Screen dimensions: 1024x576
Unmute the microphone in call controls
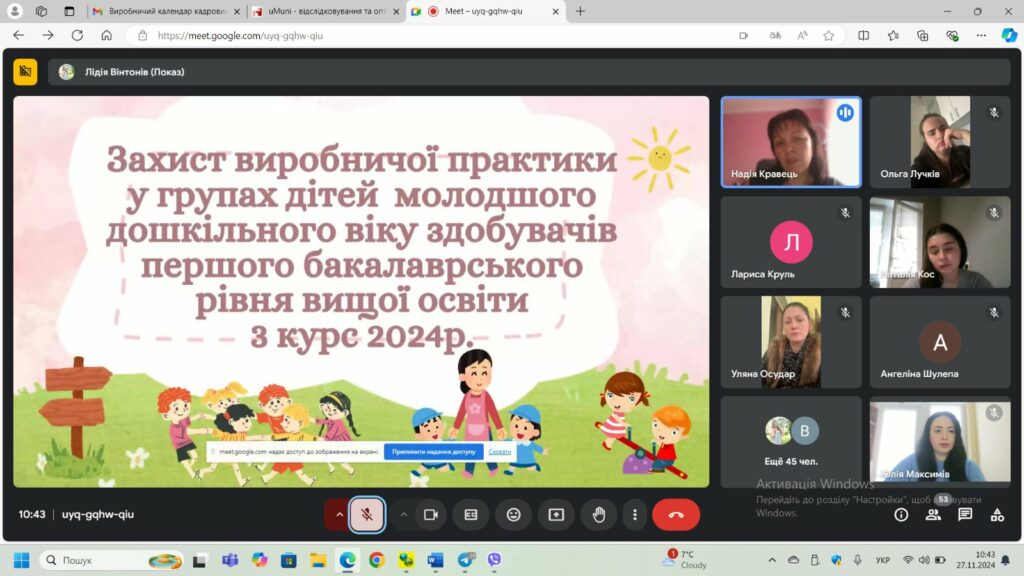point(367,515)
